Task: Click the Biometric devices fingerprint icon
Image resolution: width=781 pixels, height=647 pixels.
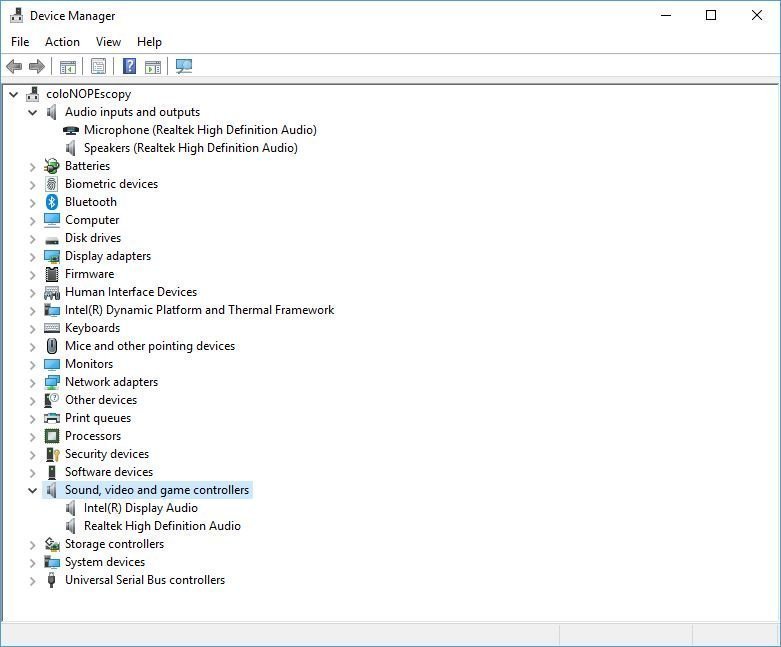Action: click(x=51, y=184)
